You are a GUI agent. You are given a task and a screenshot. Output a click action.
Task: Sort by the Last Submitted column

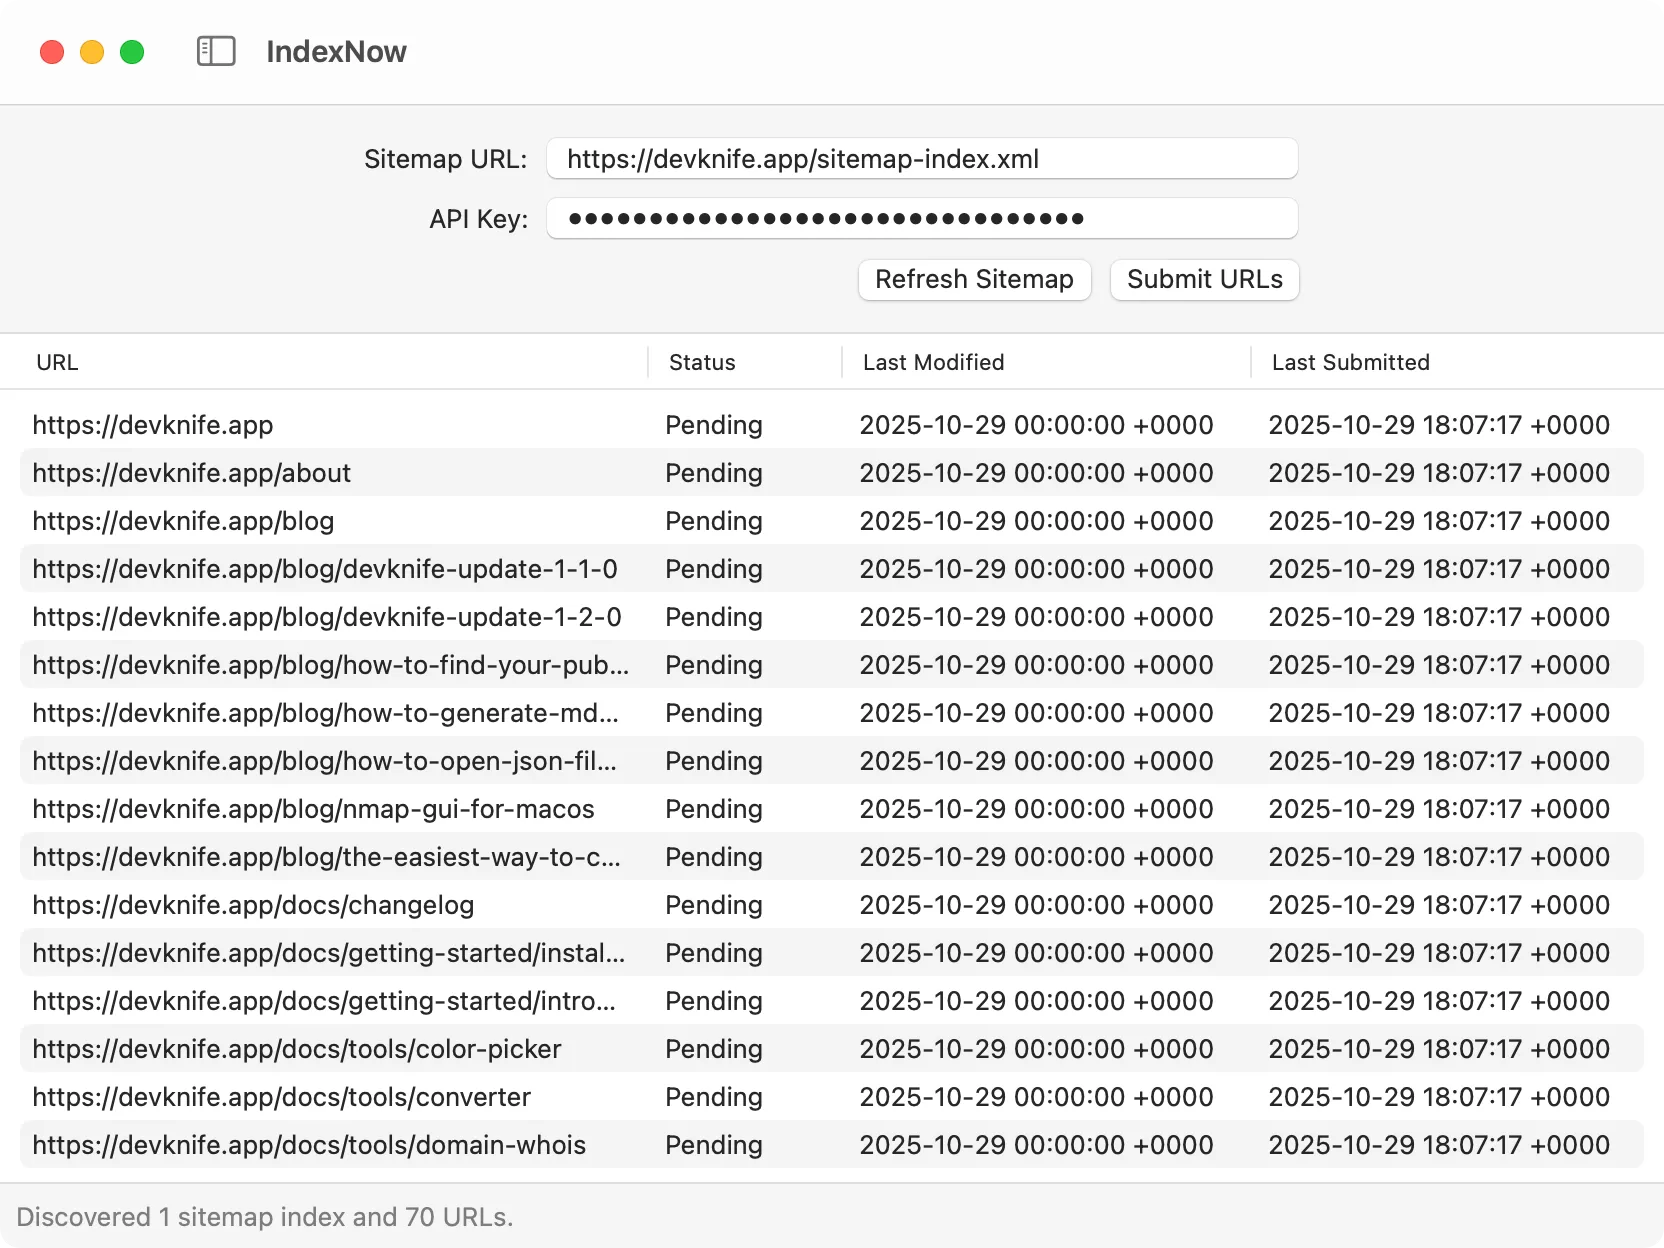point(1350,362)
